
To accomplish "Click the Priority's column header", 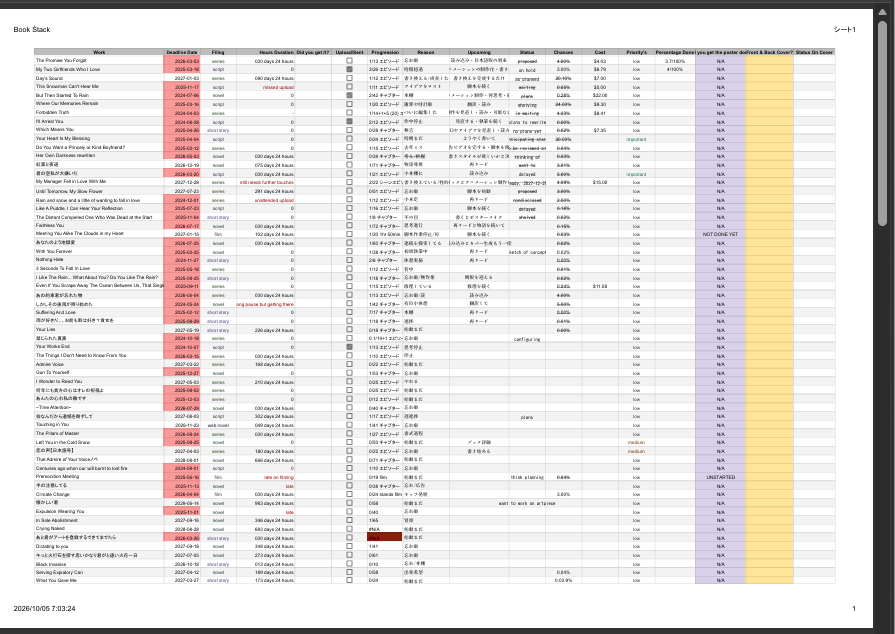I will [636, 52].
